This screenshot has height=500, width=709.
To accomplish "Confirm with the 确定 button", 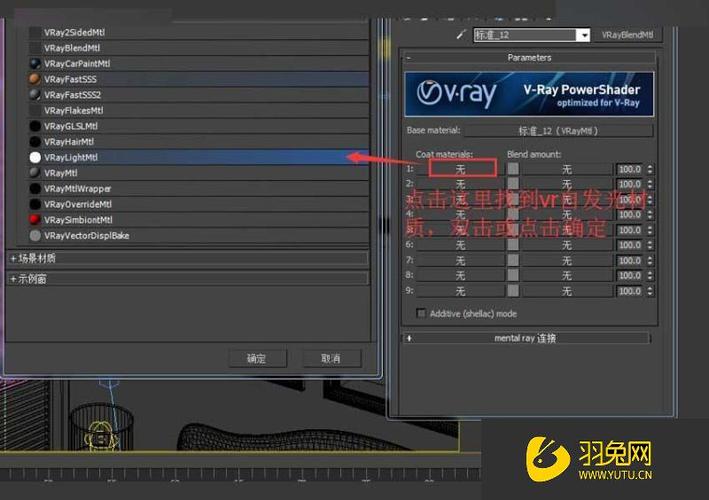I will tap(257, 359).
